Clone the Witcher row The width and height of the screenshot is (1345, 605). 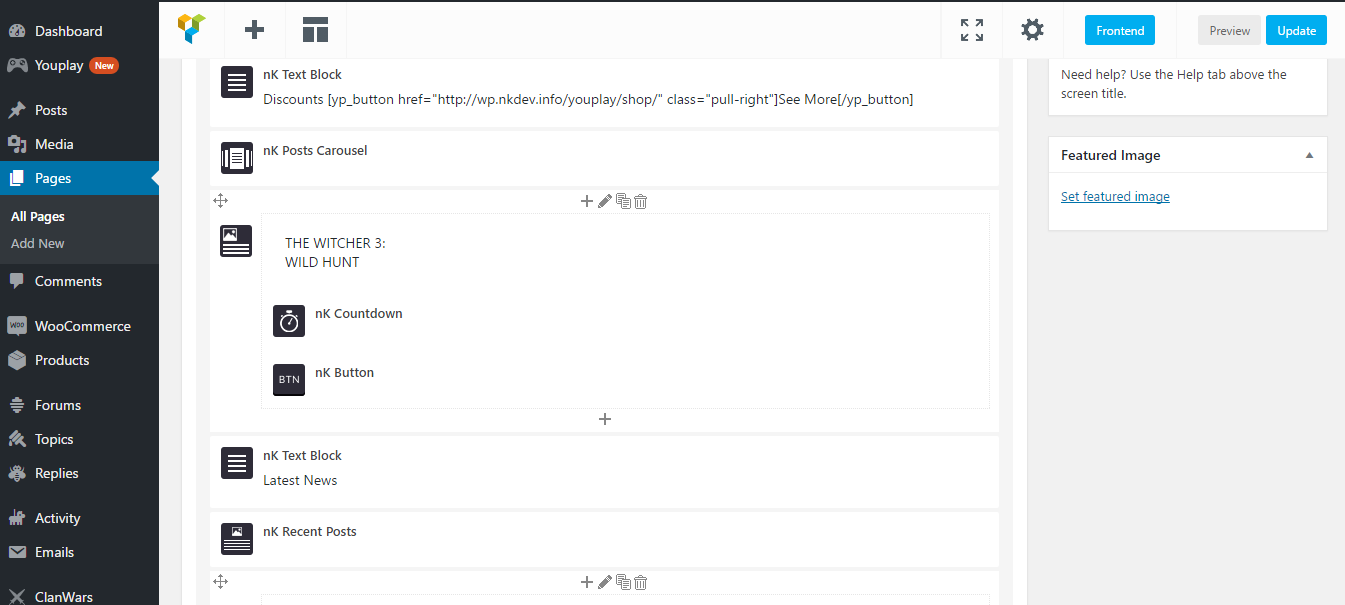tap(623, 201)
